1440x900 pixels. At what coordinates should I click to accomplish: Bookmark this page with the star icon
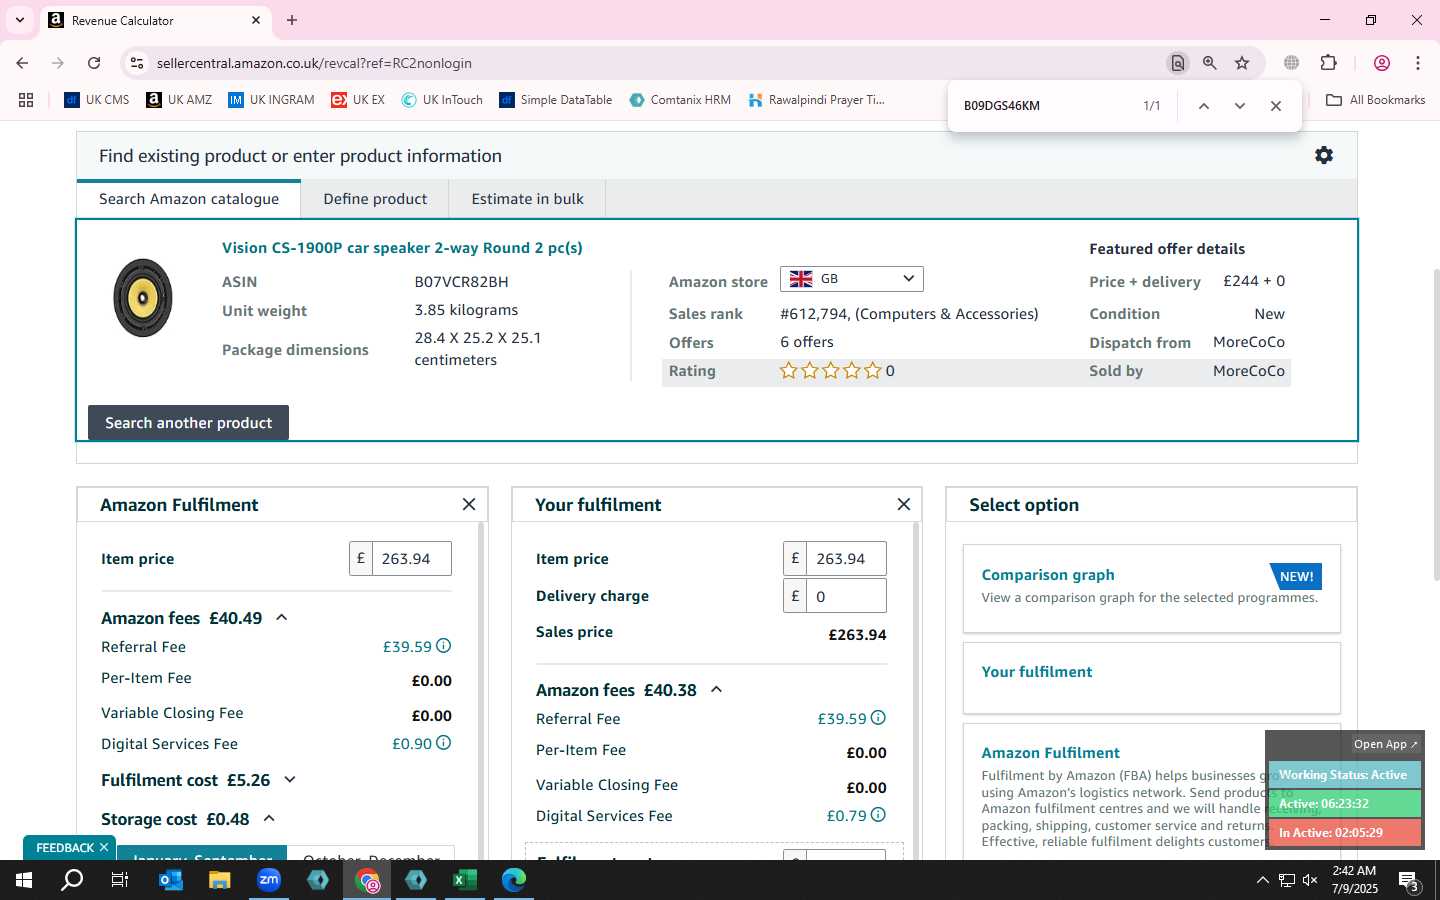click(x=1242, y=63)
